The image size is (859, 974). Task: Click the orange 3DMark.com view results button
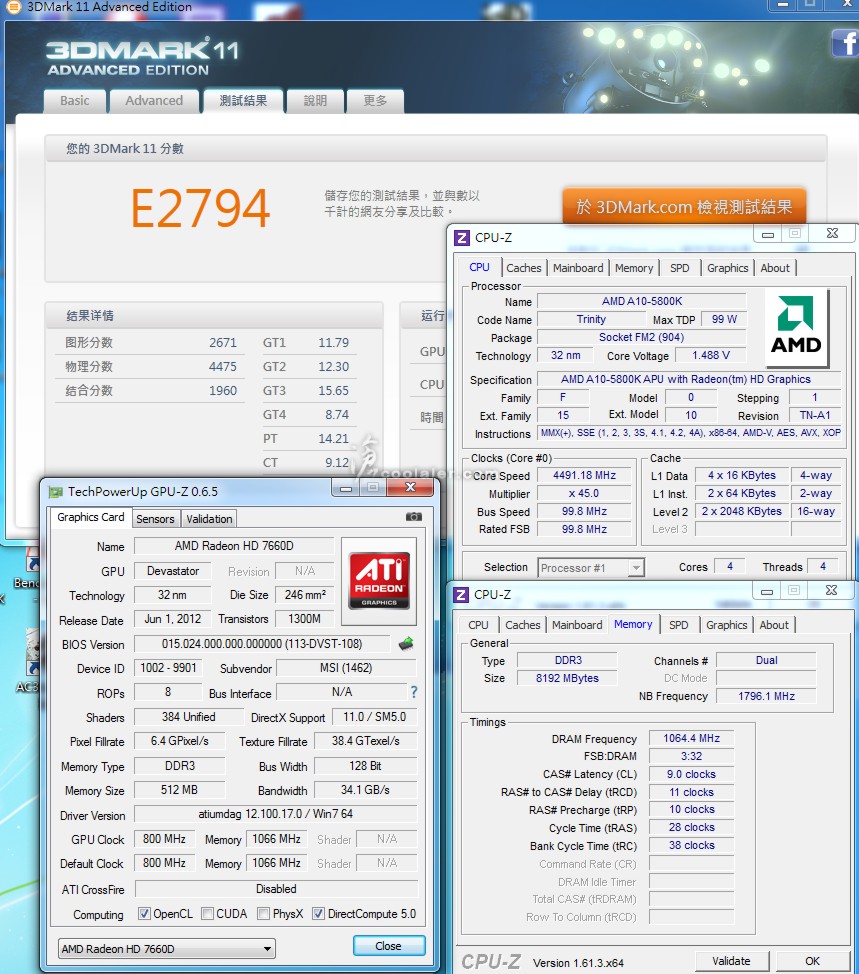[x=684, y=206]
